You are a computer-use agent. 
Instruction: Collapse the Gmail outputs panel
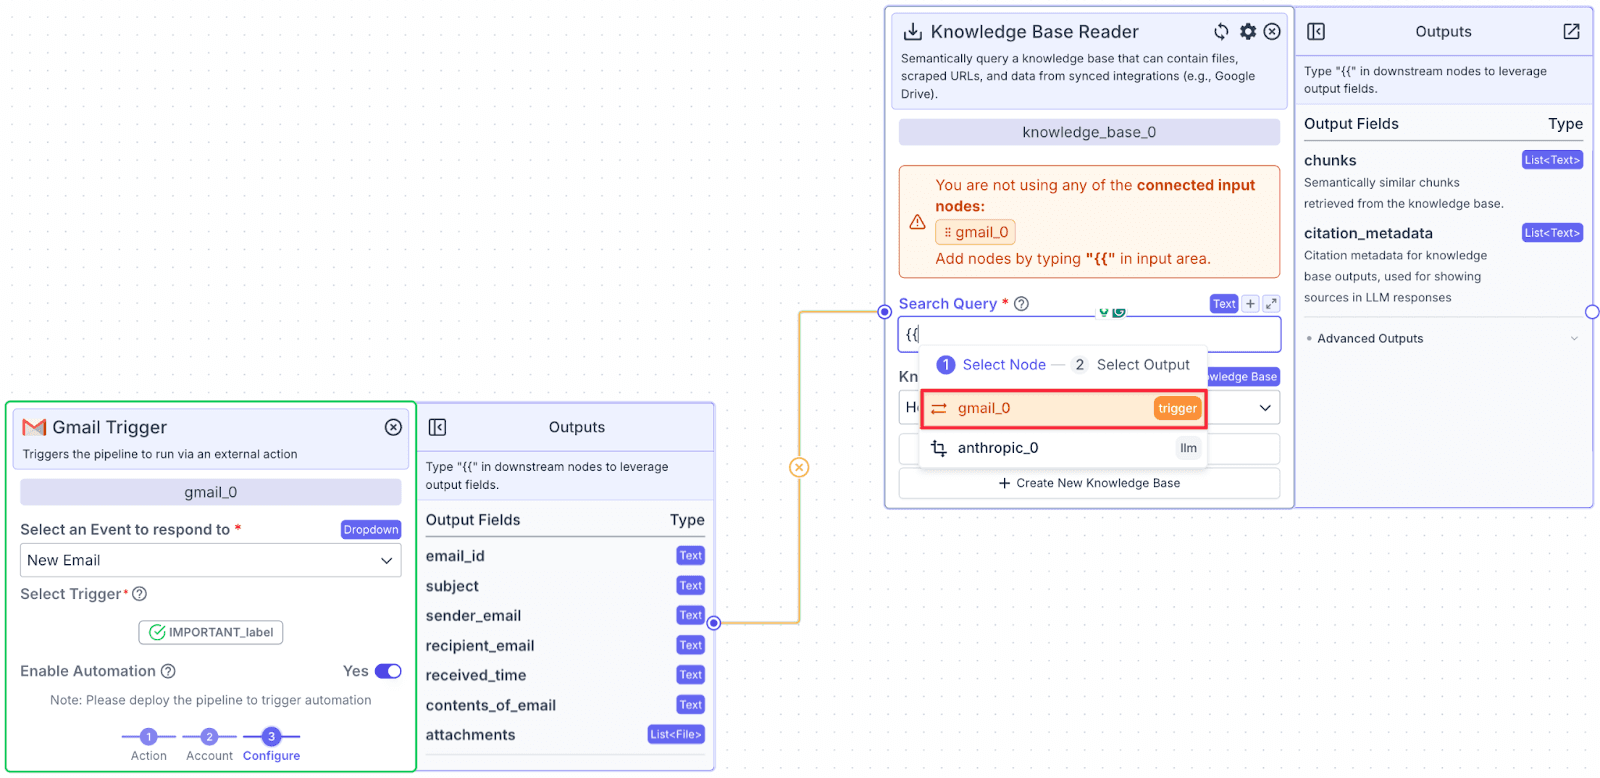point(437,427)
